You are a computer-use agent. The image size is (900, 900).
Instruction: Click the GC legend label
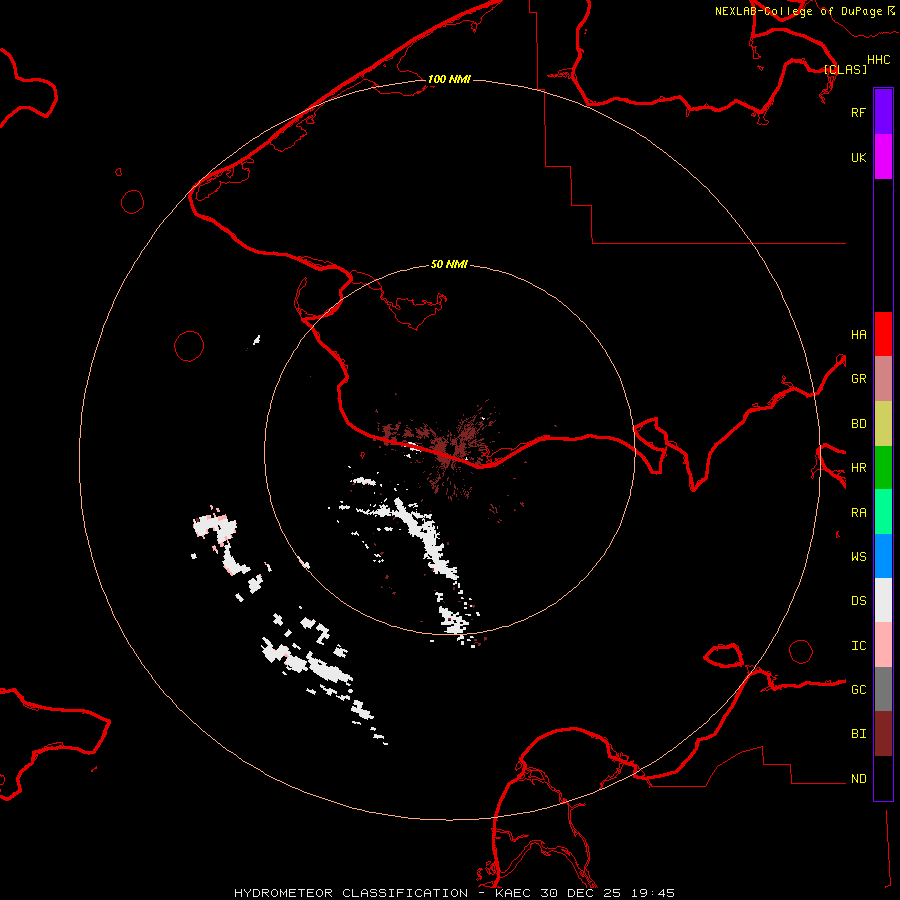click(x=858, y=690)
